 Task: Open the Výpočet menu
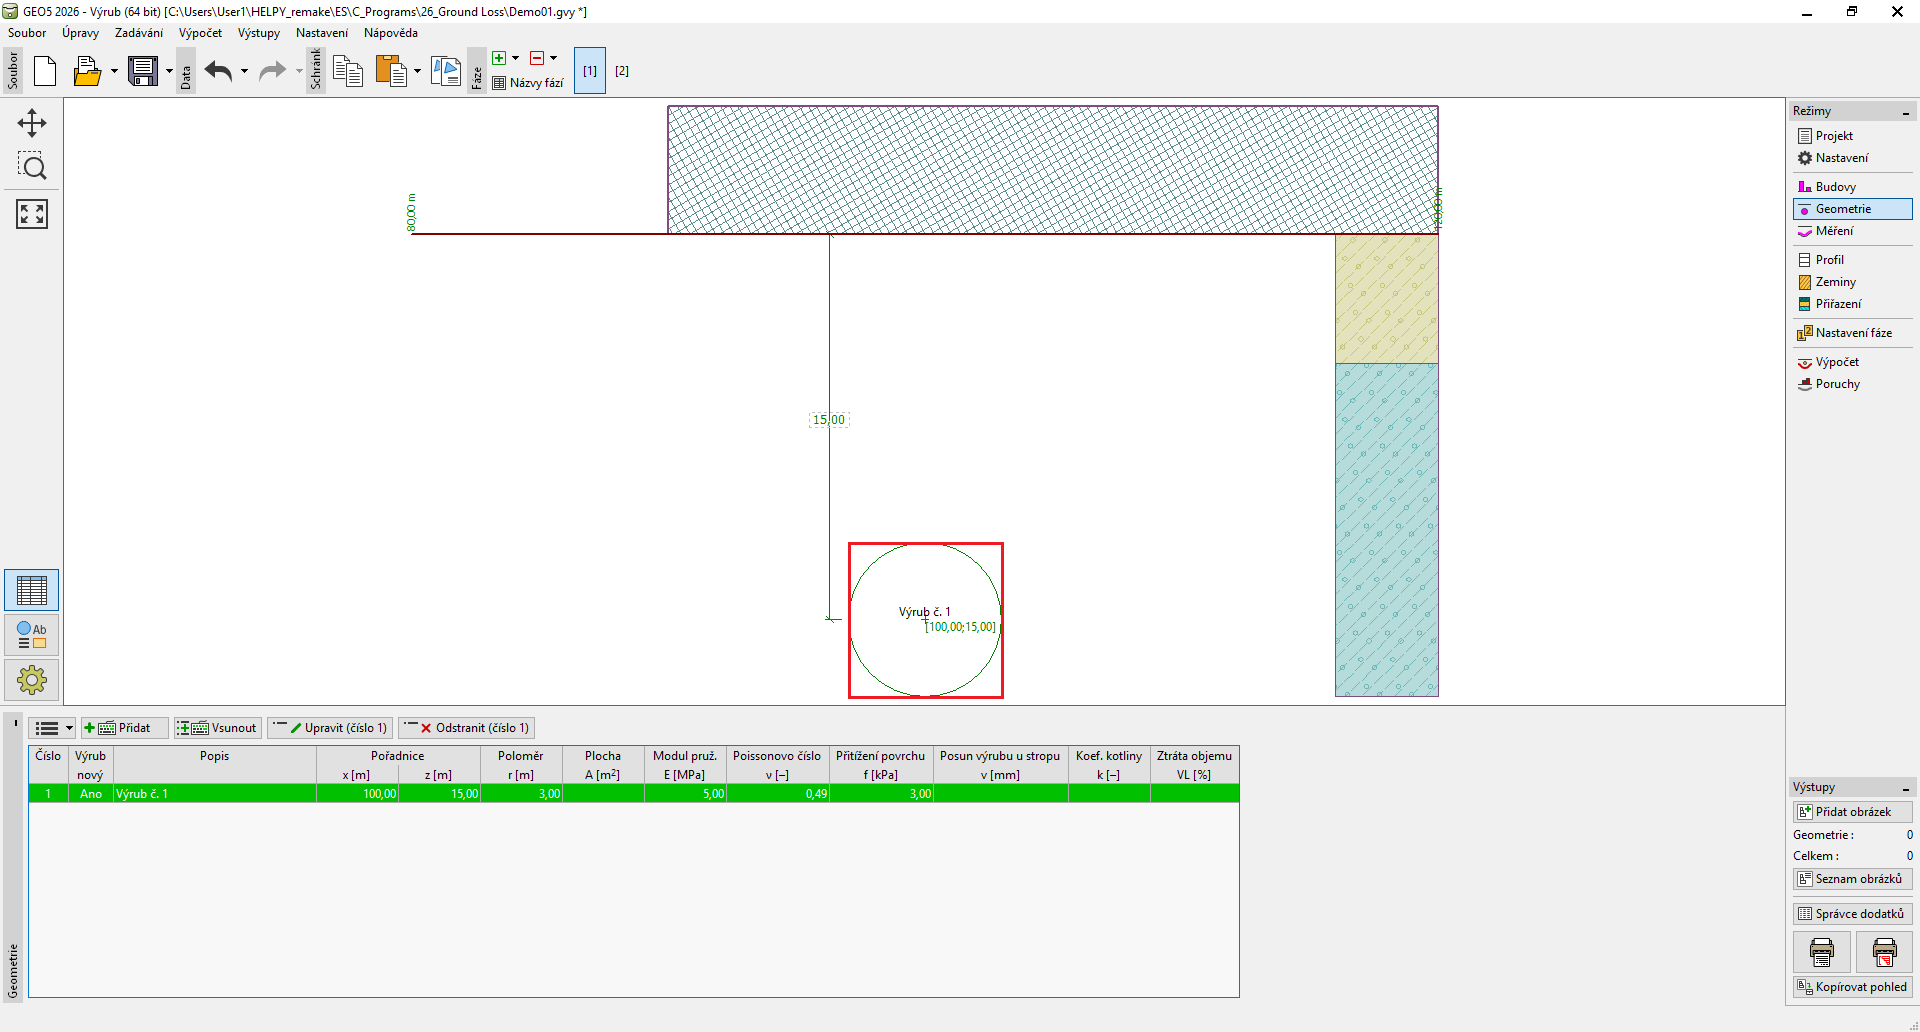pos(200,33)
